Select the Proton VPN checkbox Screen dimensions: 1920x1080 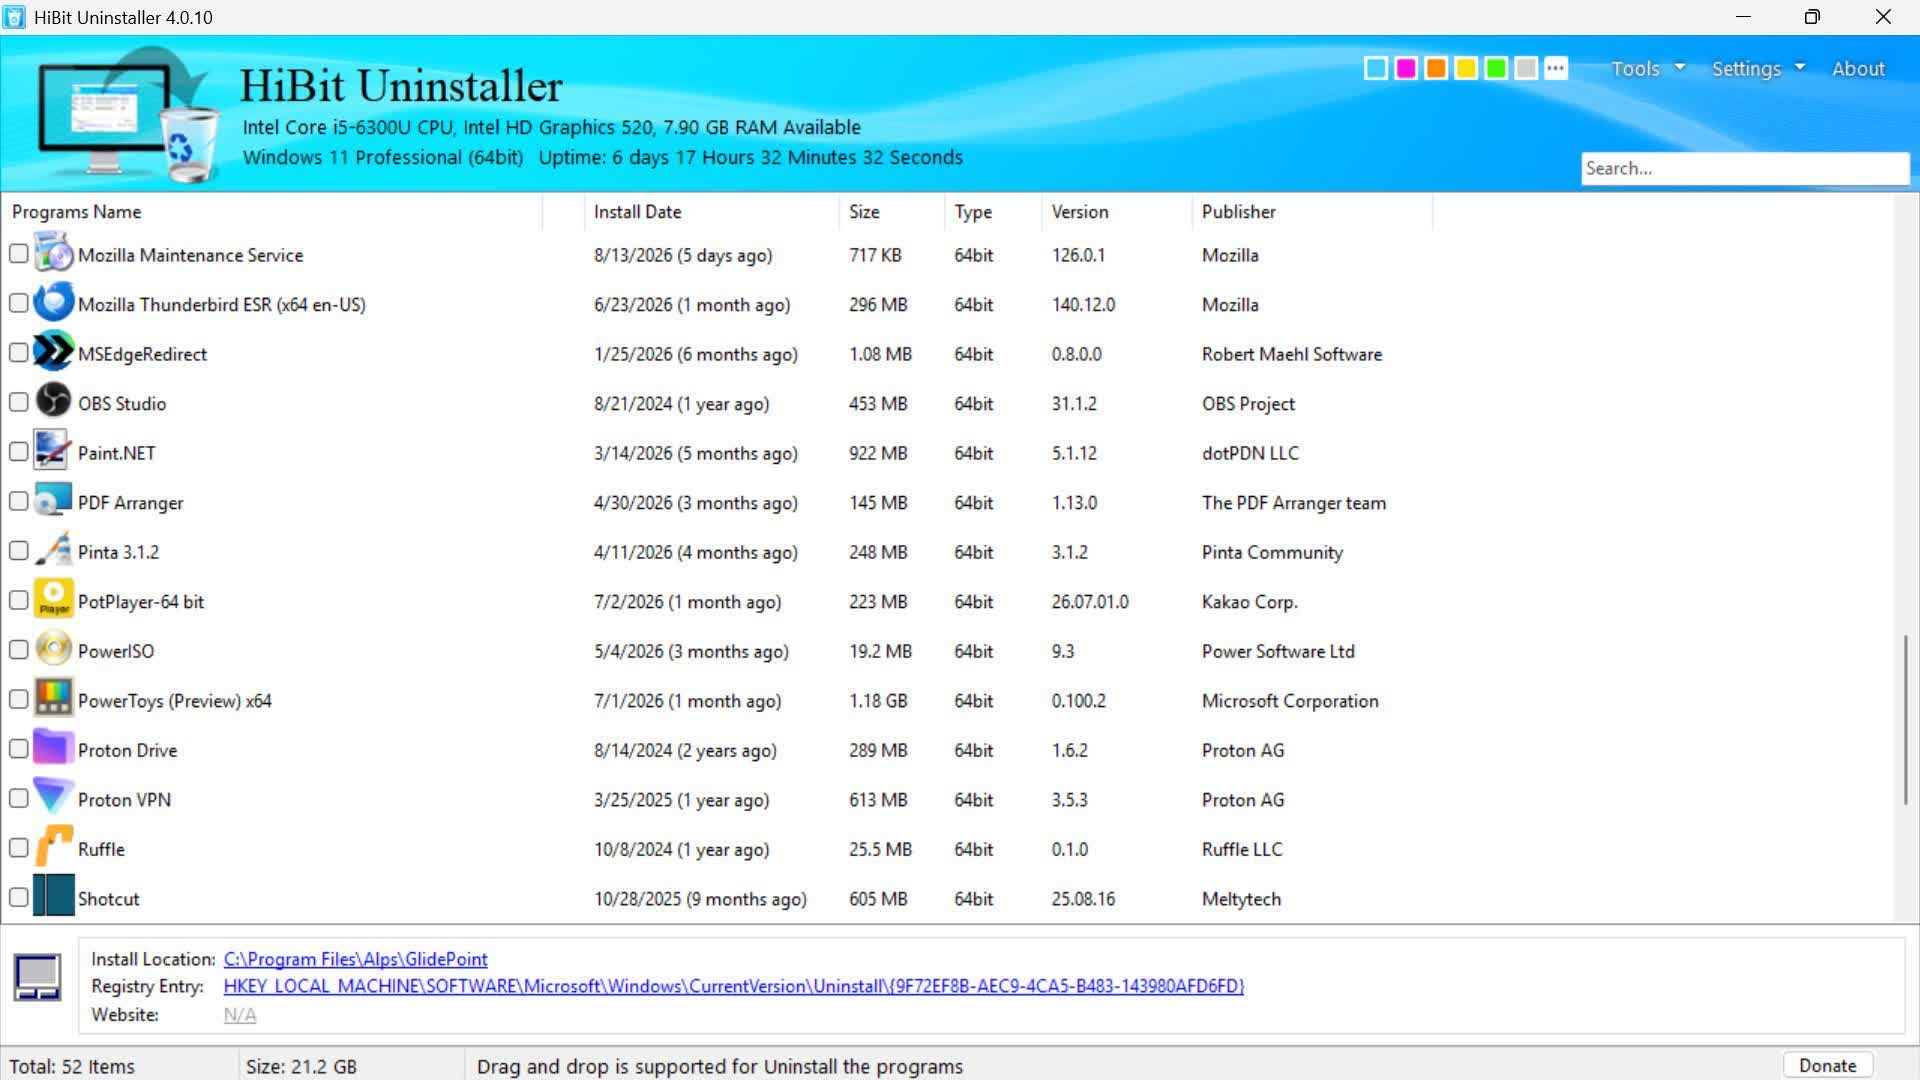click(19, 798)
